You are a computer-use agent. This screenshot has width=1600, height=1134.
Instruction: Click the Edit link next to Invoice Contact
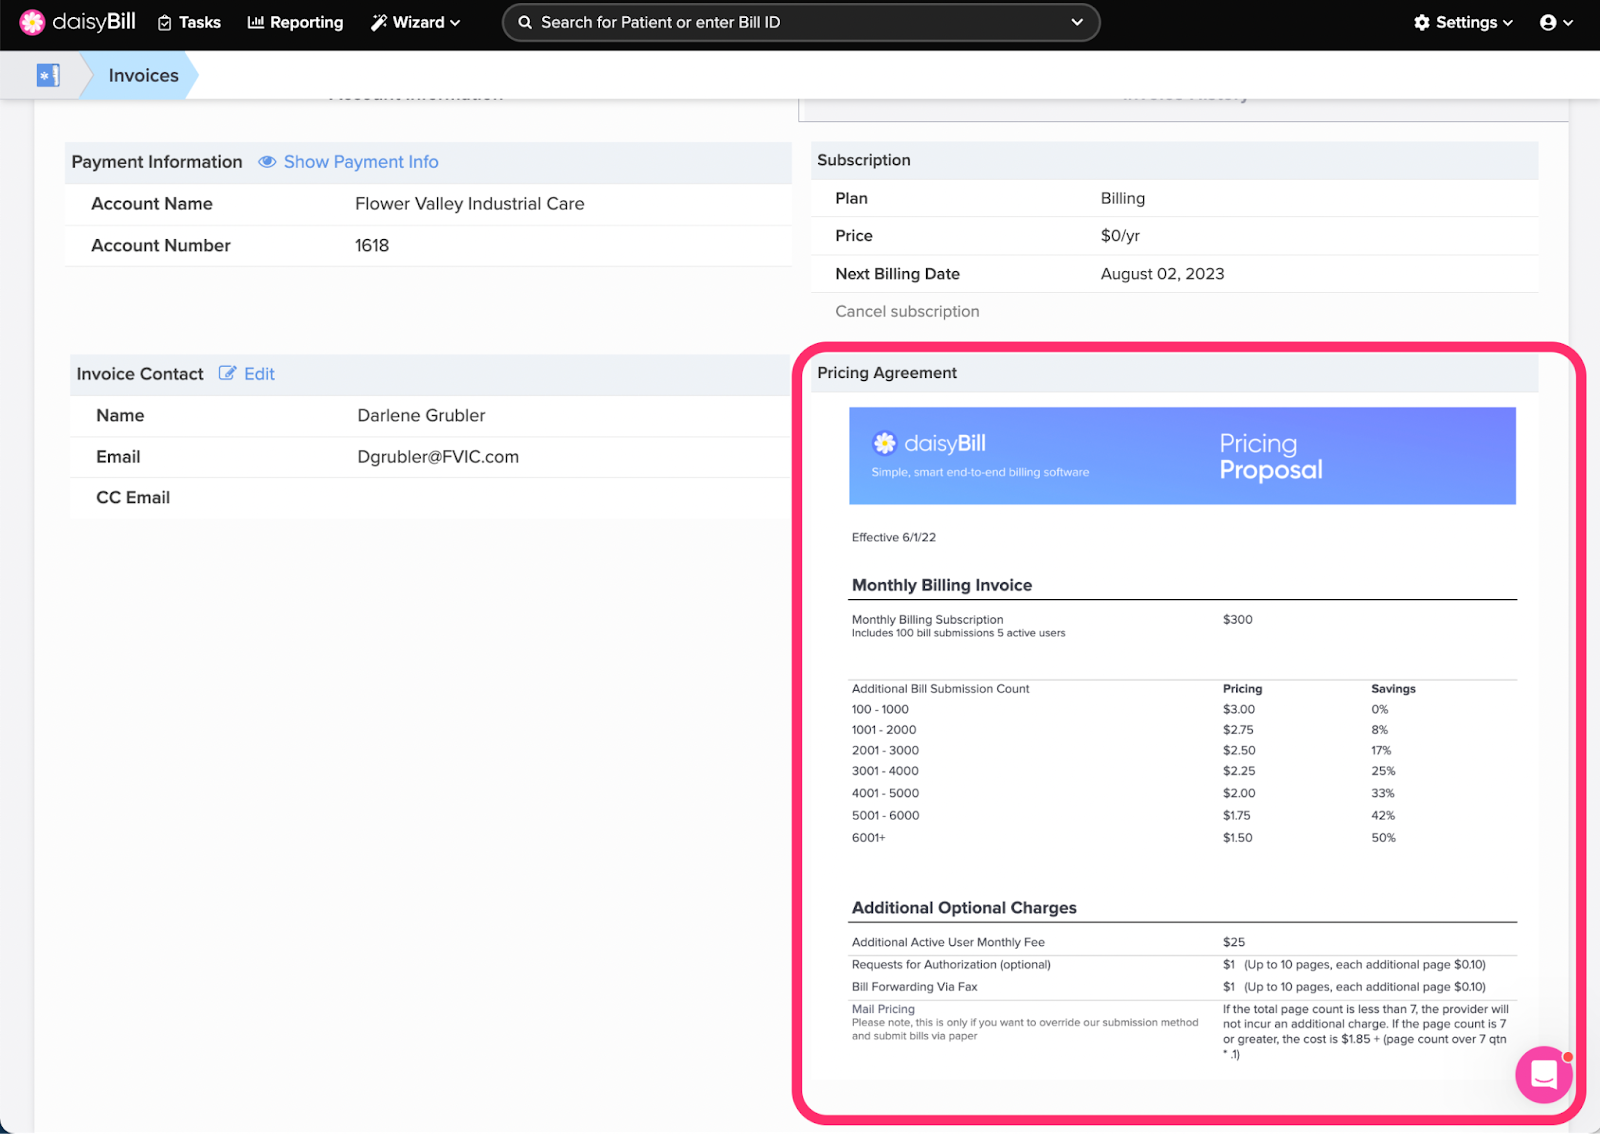click(x=259, y=374)
